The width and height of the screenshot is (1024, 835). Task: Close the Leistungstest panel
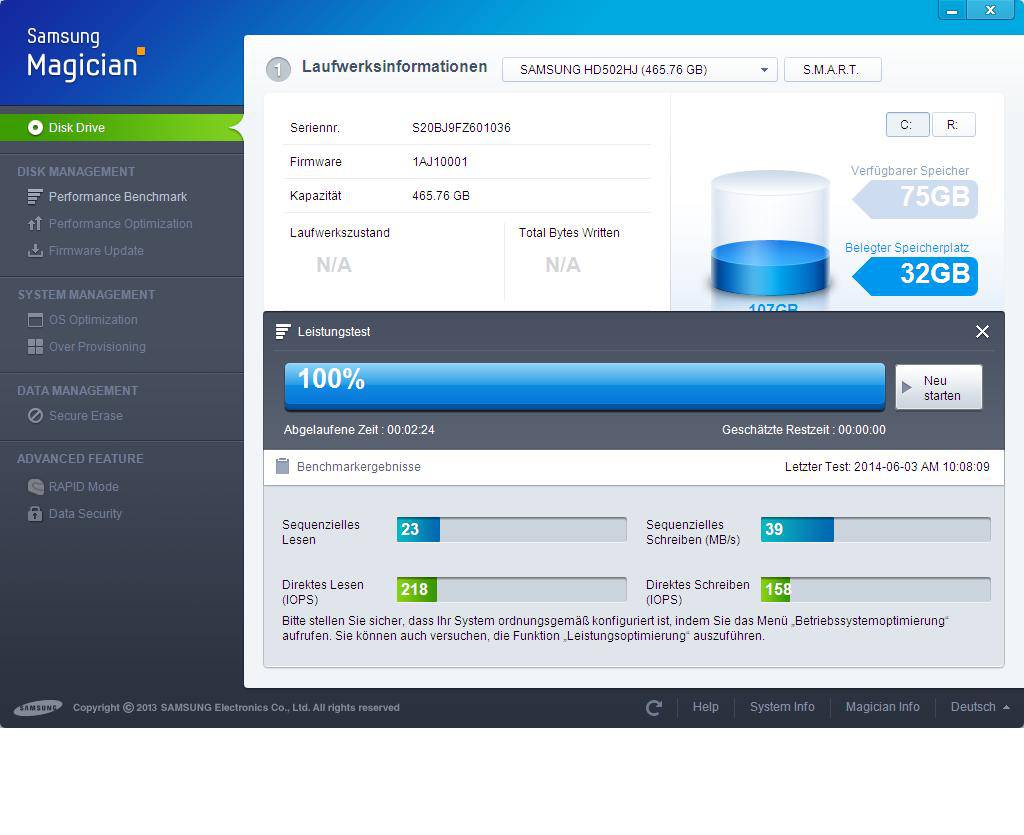click(982, 332)
